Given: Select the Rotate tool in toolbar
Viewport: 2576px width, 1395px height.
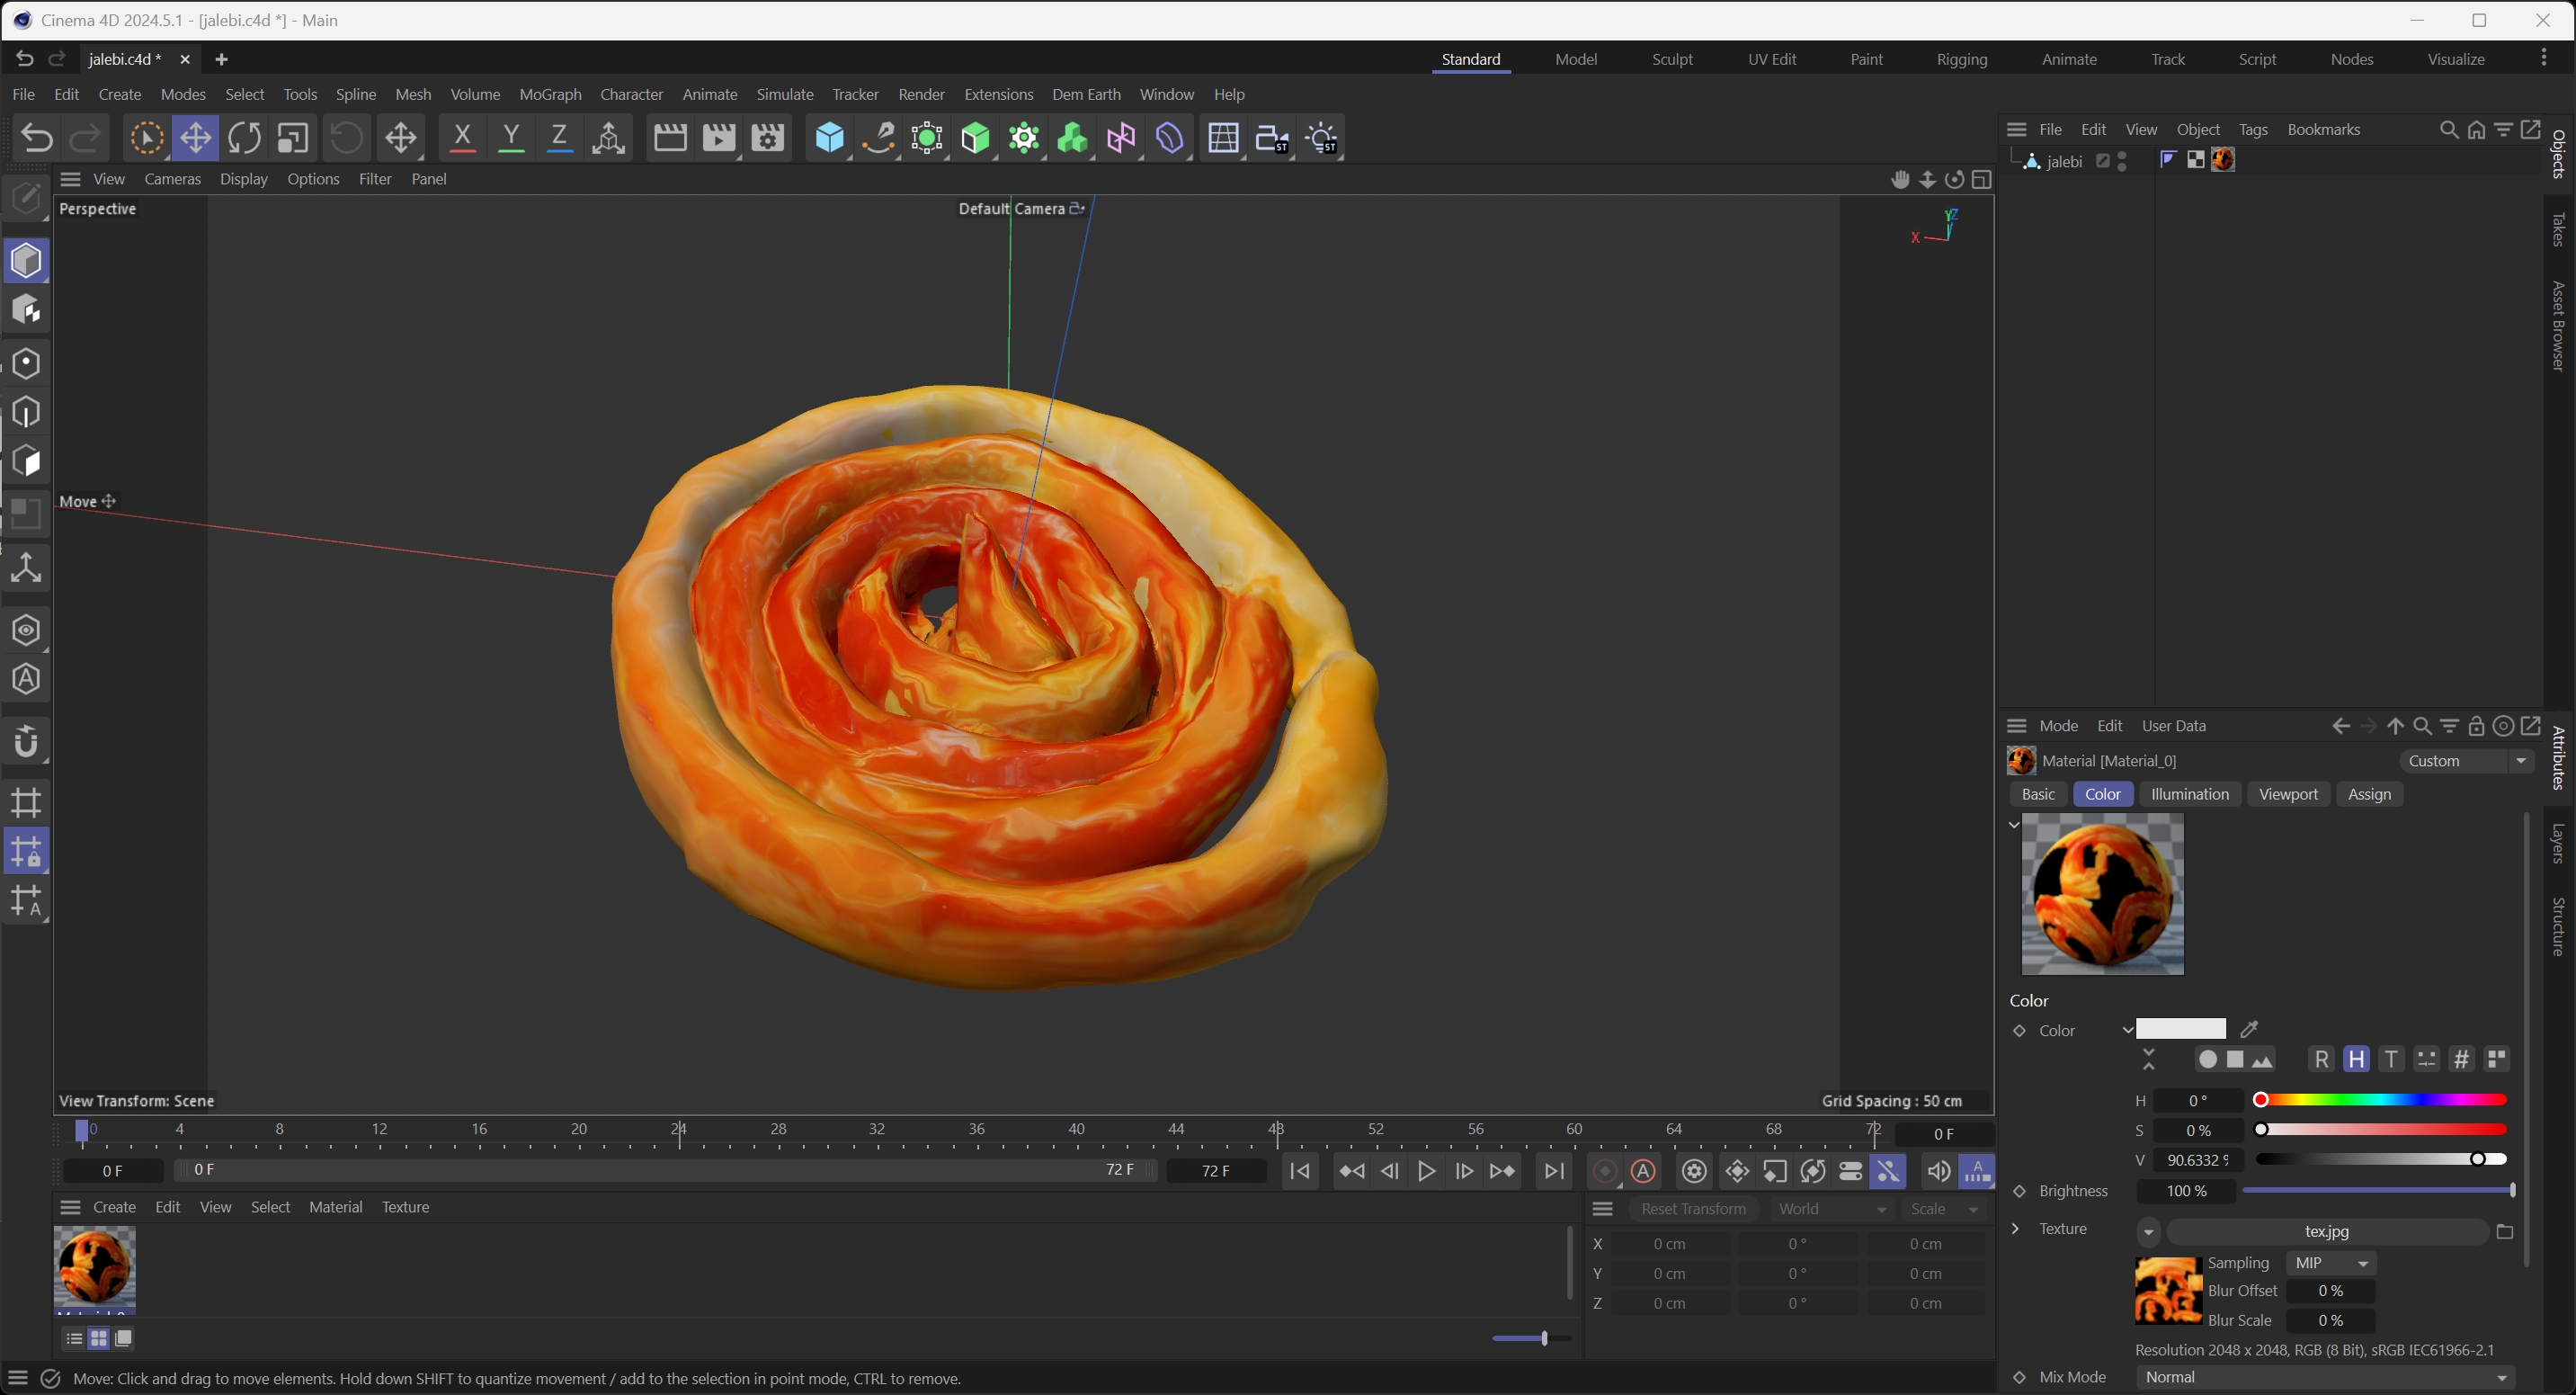Looking at the screenshot, I should coord(244,138).
